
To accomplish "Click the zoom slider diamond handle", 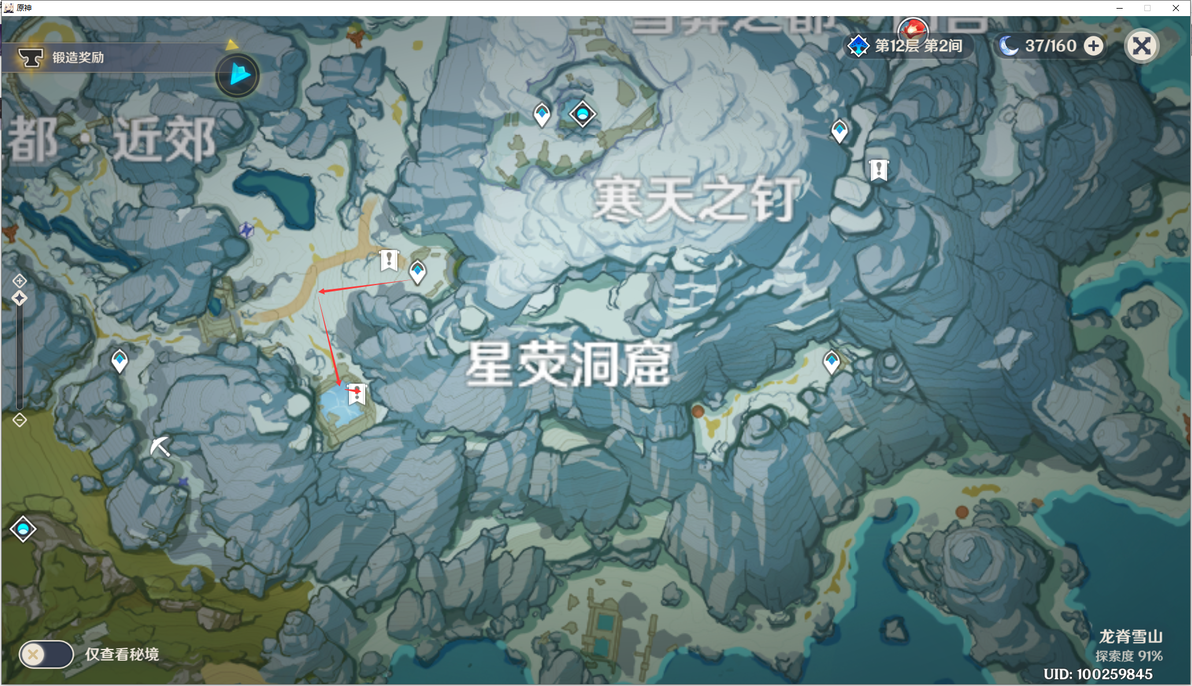I will click(x=20, y=298).
